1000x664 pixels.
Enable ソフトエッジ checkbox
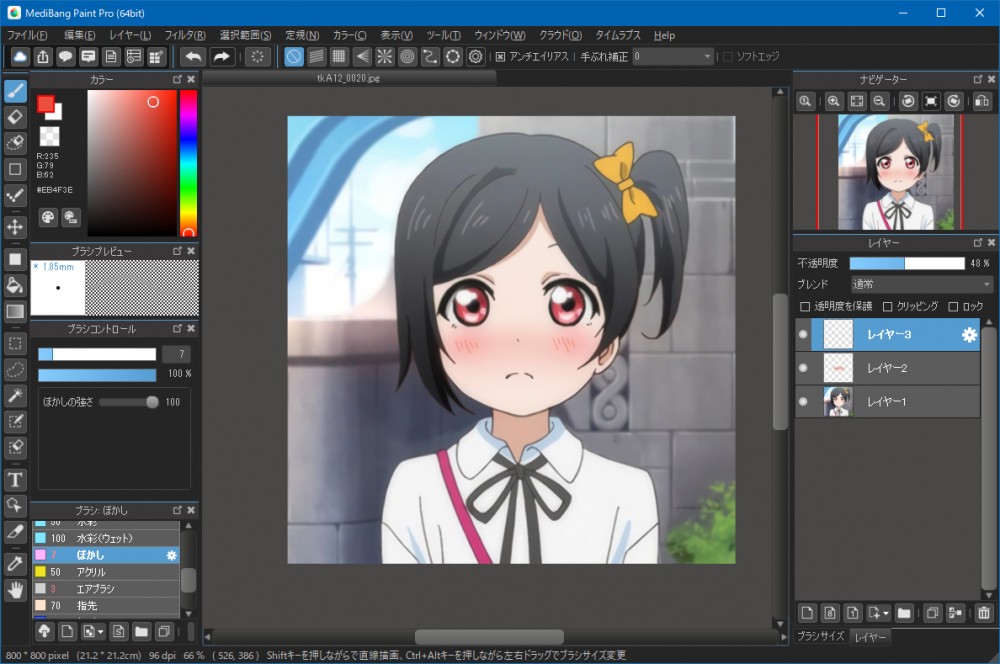728,57
